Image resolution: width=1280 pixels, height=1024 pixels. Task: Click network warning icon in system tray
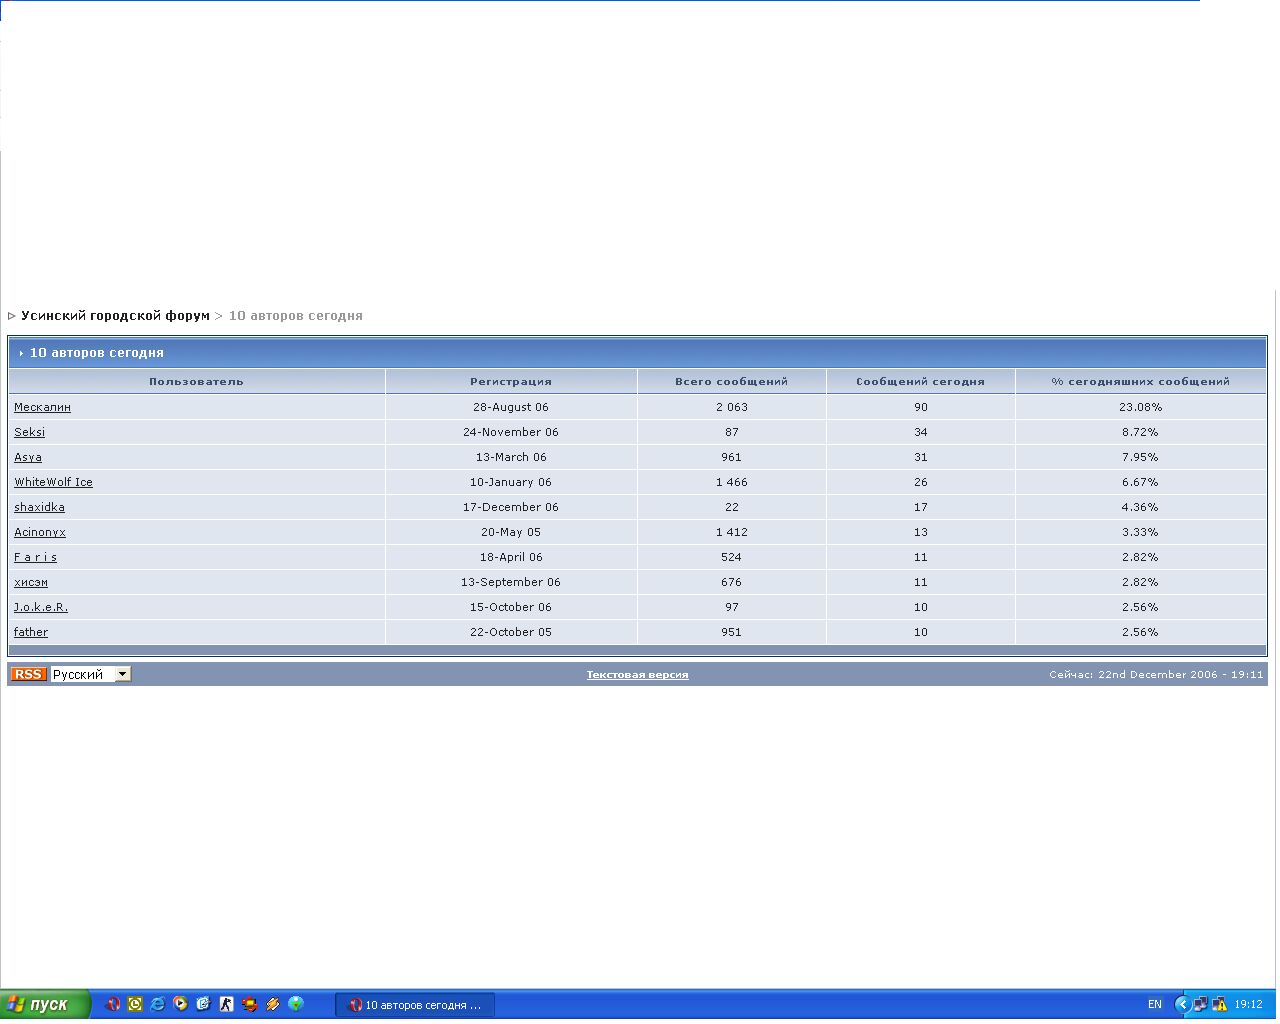pos(1220,1005)
